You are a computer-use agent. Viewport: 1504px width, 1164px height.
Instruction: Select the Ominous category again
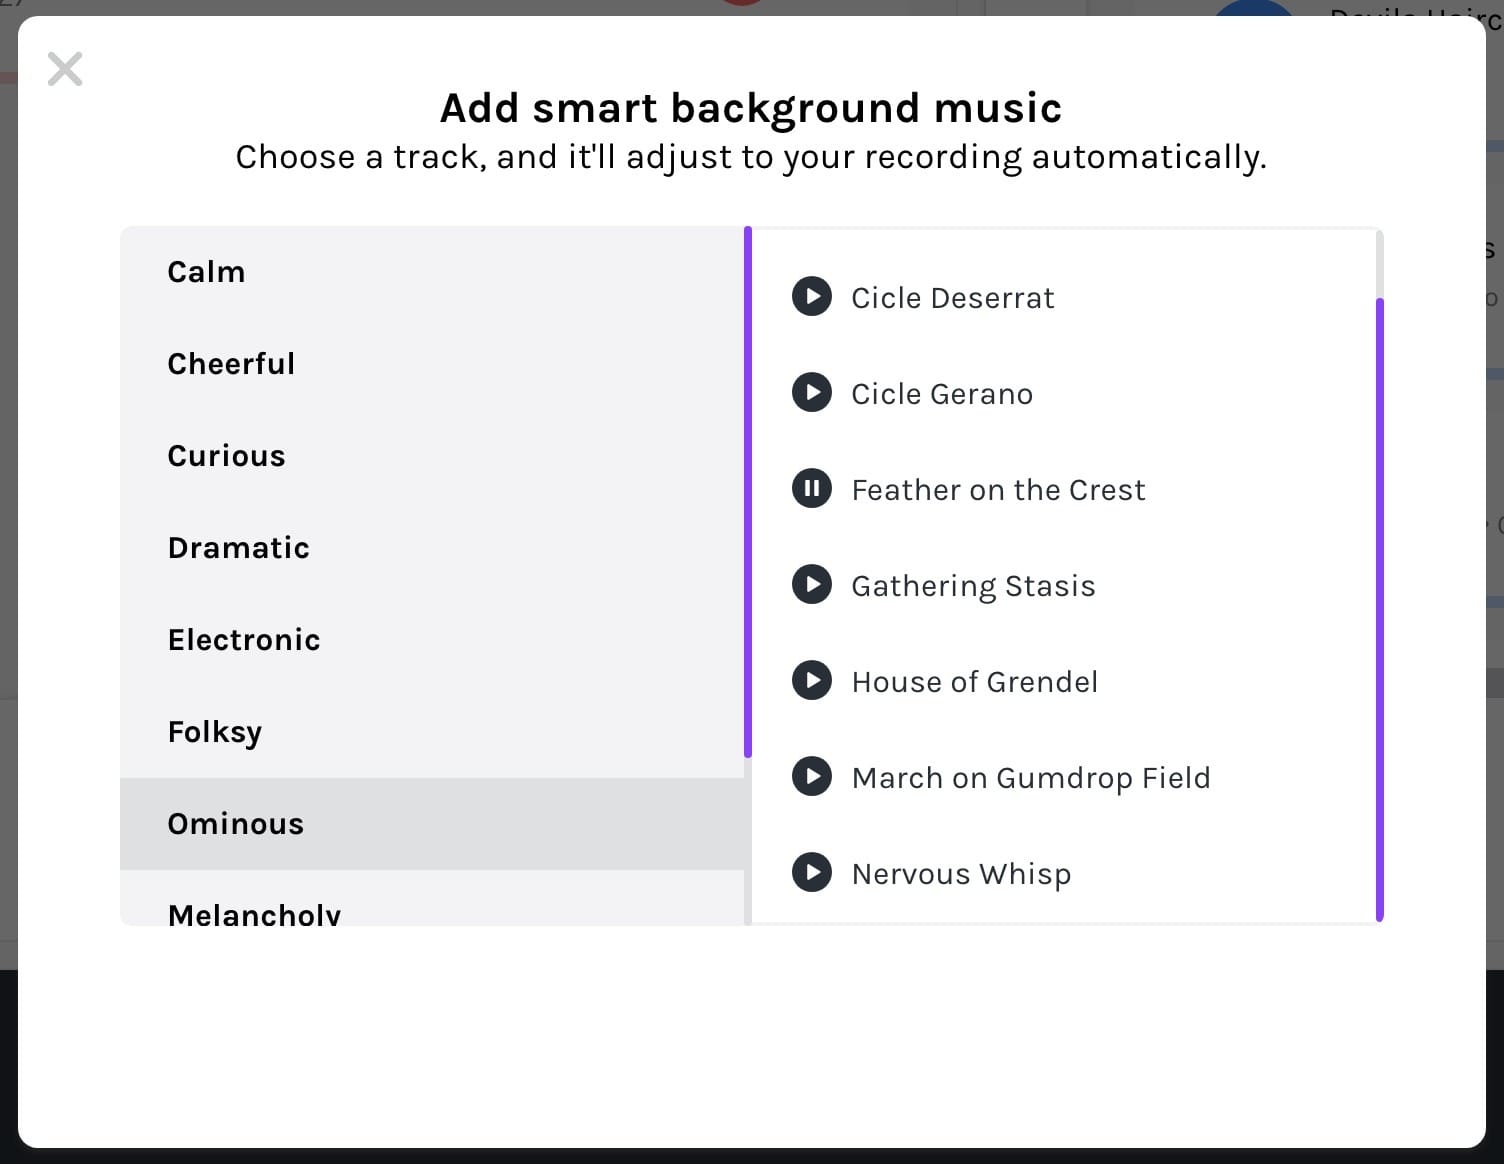[236, 823]
